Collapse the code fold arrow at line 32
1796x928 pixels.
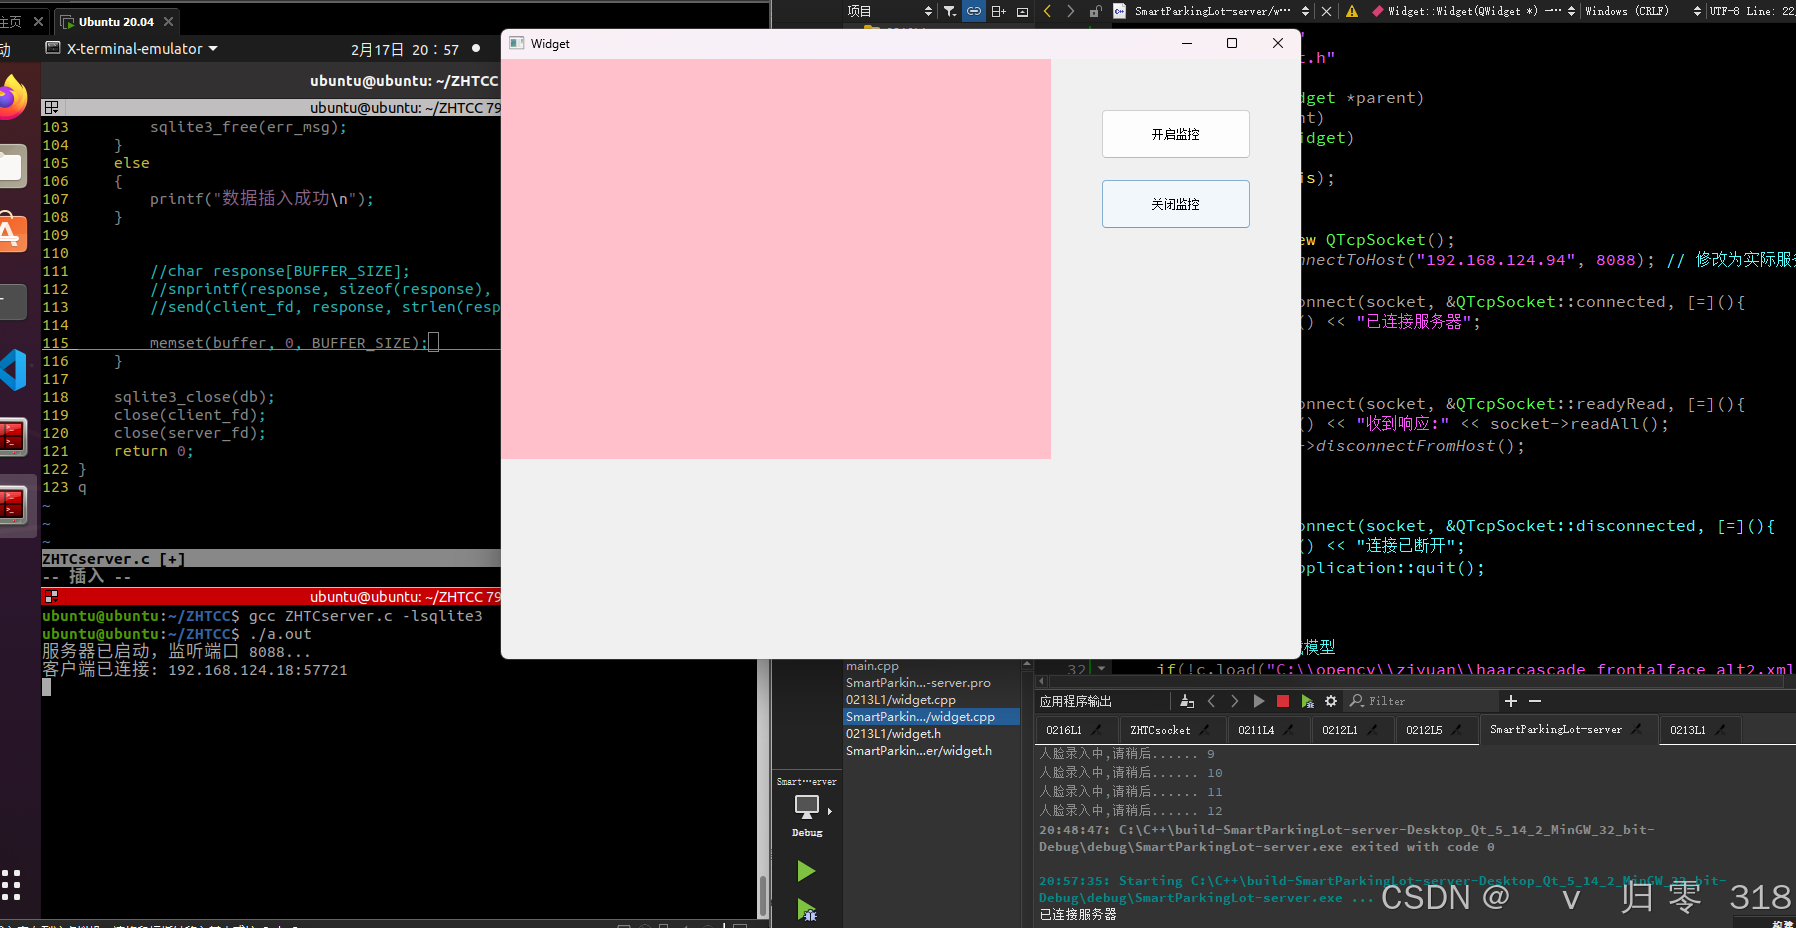click(1101, 669)
